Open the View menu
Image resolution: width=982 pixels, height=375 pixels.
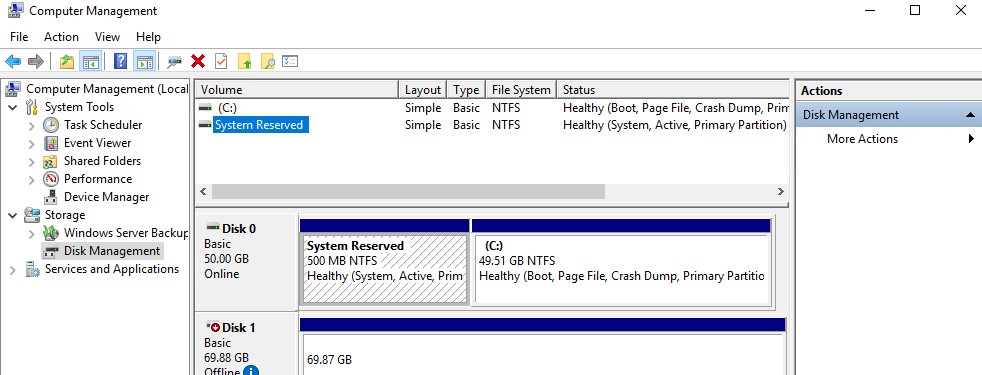[107, 37]
